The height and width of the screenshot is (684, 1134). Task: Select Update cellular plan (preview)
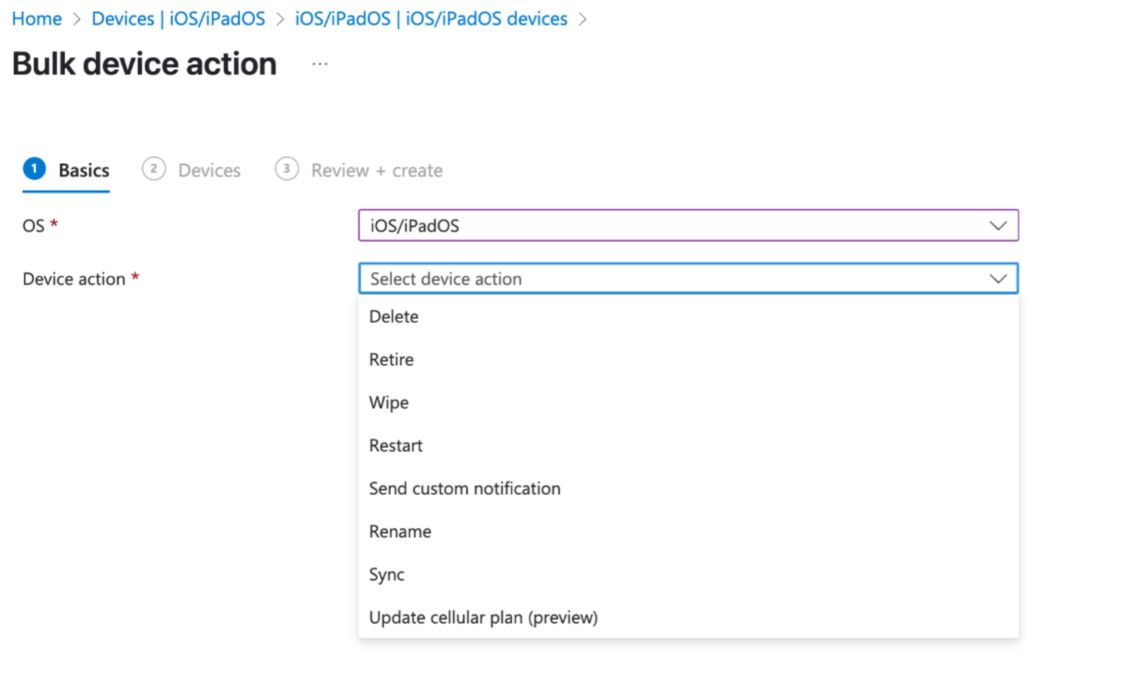[x=483, y=618]
